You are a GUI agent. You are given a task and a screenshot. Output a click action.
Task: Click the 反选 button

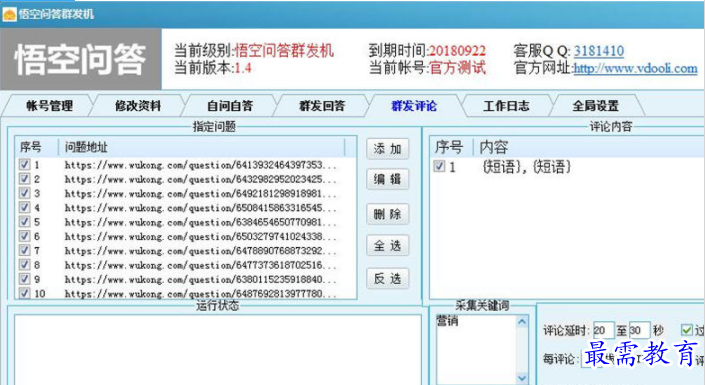(387, 278)
